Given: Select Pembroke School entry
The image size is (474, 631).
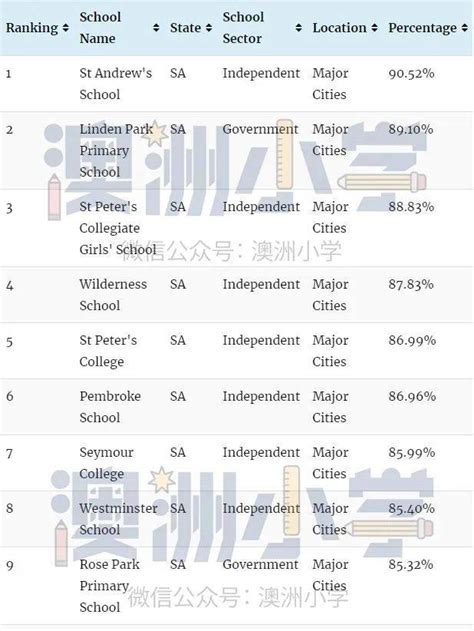Looking at the screenshot, I should (110, 407).
